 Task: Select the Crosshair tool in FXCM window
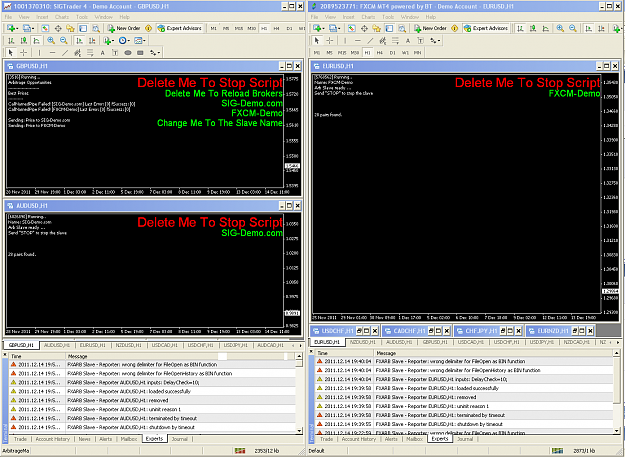point(330,41)
